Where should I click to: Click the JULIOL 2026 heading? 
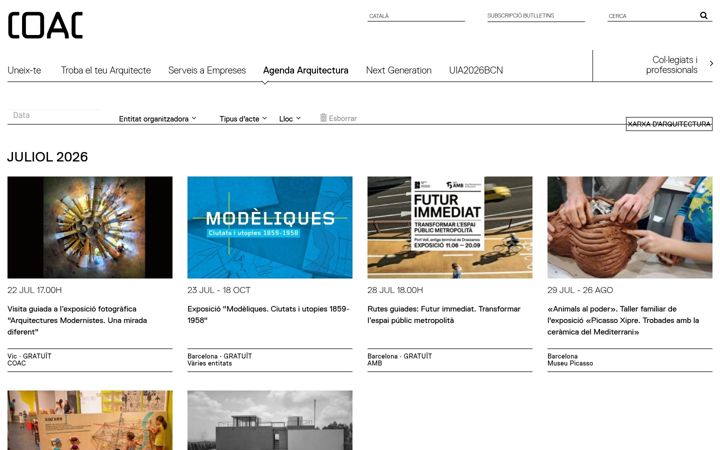[47, 157]
